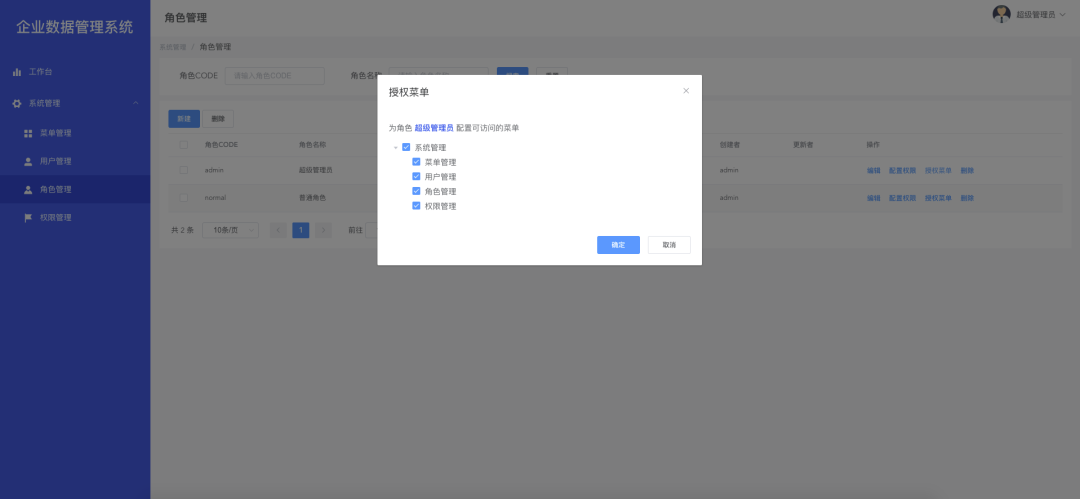Viewport: 1080px width, 499px height.
Task: Close the 授权菜单 dialog with X icon
Action: point(686,91)
